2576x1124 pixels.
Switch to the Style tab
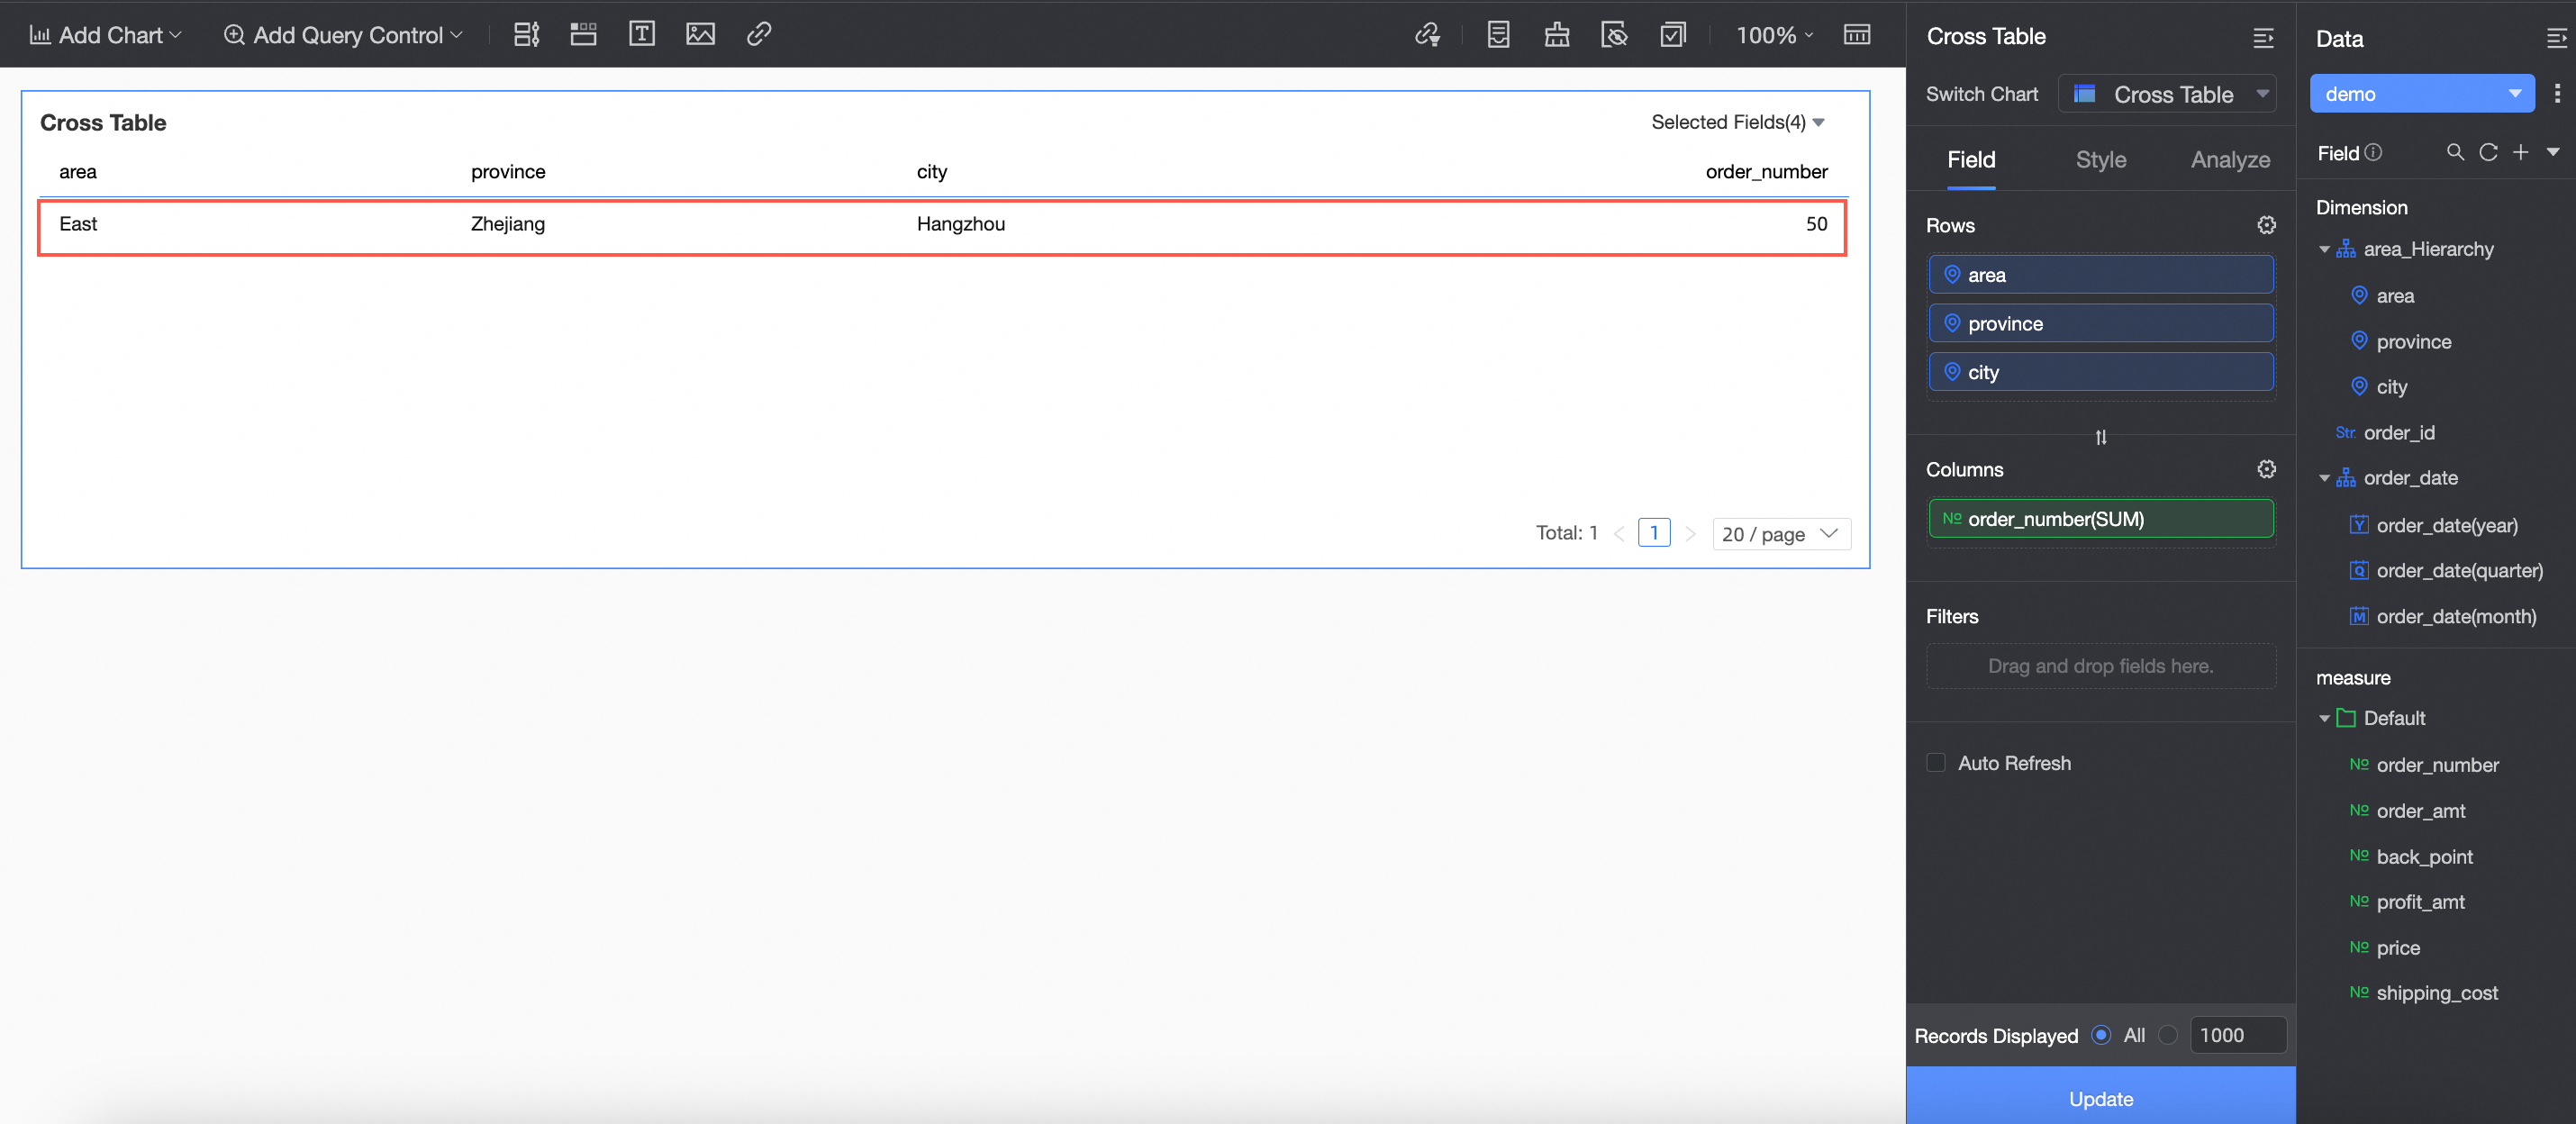[2100, 160]
